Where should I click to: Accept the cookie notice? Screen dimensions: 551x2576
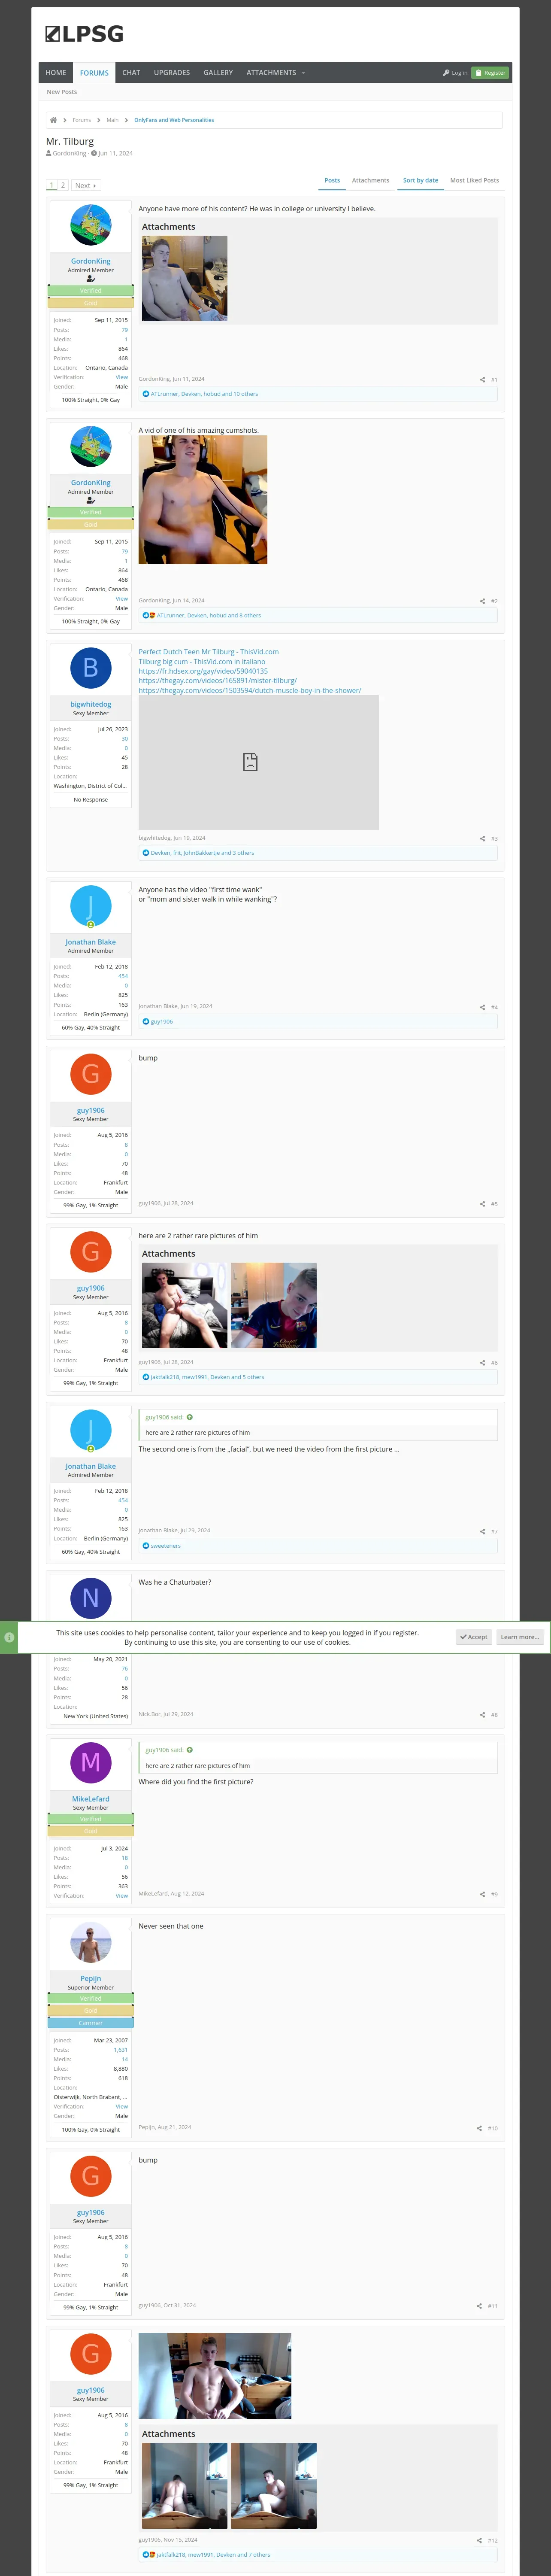pos(474,1637)
